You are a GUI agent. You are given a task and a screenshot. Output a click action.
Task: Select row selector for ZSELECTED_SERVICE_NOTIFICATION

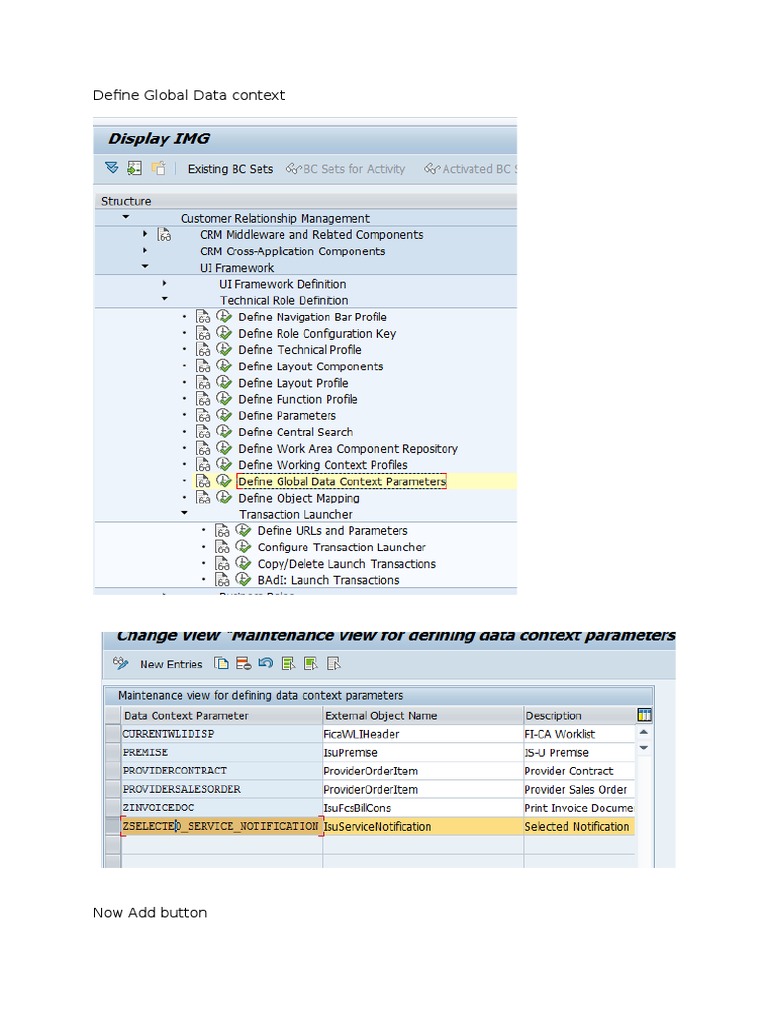113,826
